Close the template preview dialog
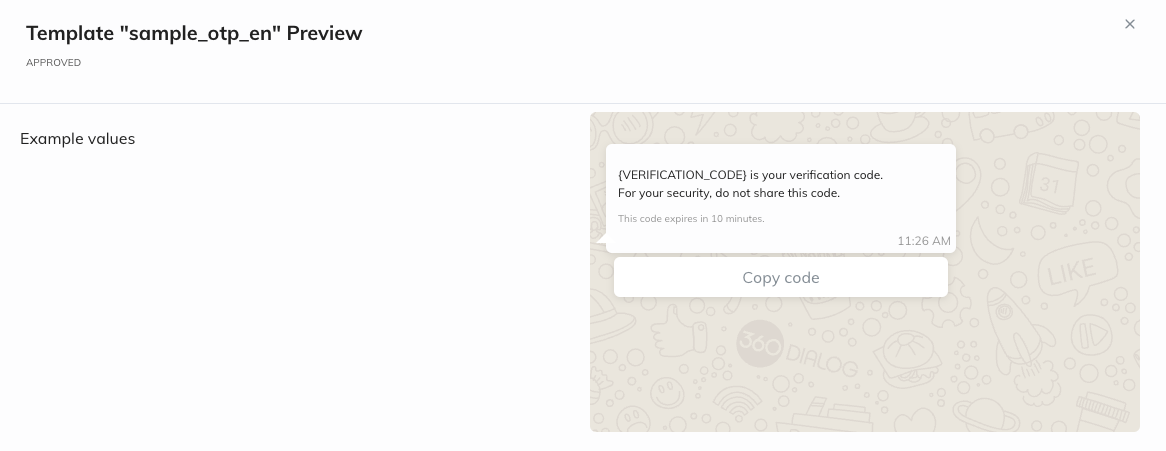The image size is (1166, 451). (1130, 24)
